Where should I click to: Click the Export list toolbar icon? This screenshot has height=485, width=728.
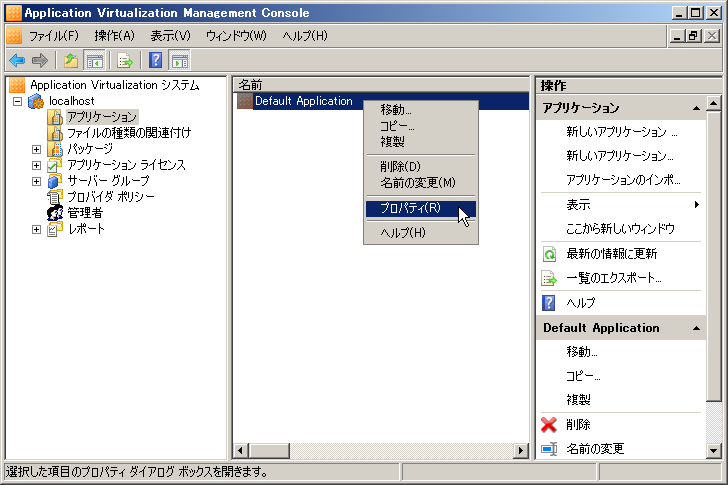(124, 60)
